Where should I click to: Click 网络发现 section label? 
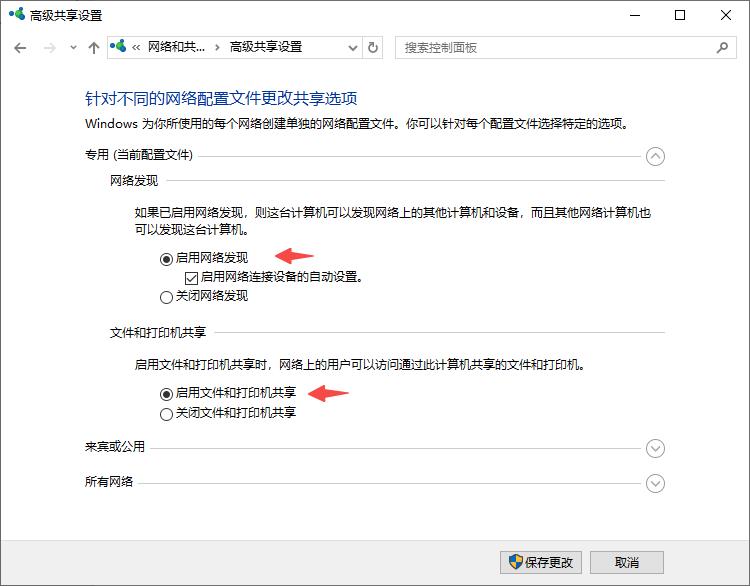(134, 181)
